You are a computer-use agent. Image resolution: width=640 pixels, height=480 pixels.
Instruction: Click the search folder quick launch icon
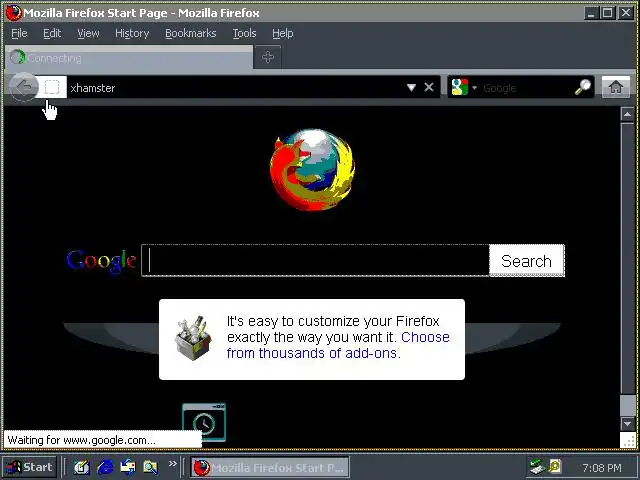click(x=151, y=467)
